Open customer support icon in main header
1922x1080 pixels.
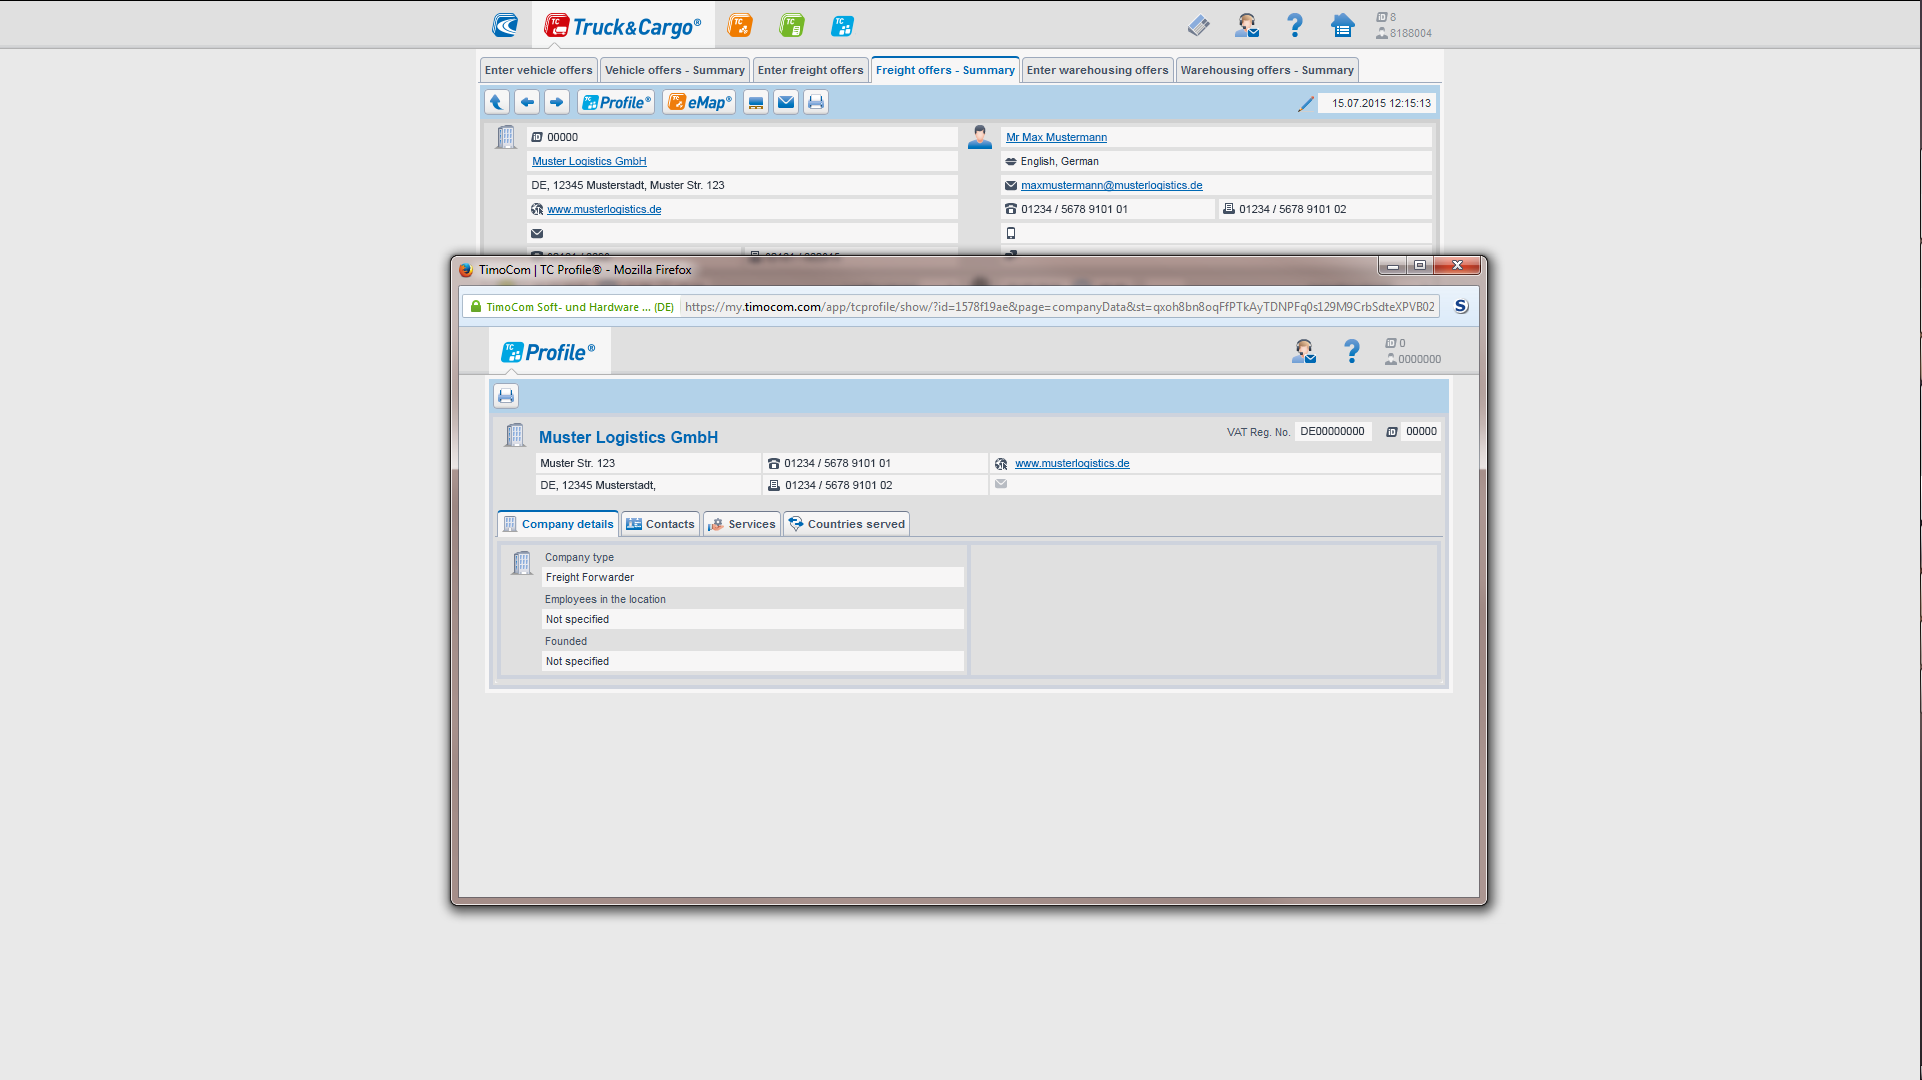tap(1246, 26)
